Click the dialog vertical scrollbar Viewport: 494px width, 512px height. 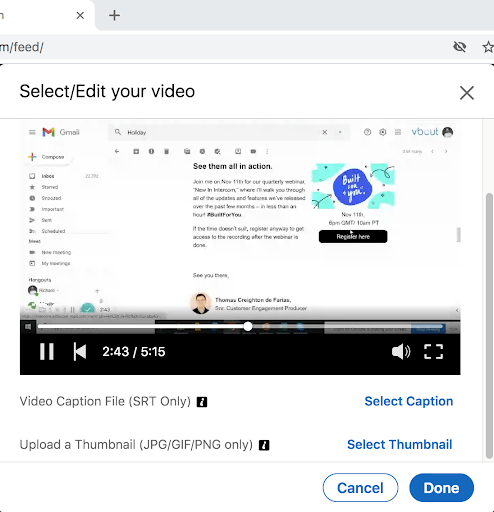coord(489,326)
